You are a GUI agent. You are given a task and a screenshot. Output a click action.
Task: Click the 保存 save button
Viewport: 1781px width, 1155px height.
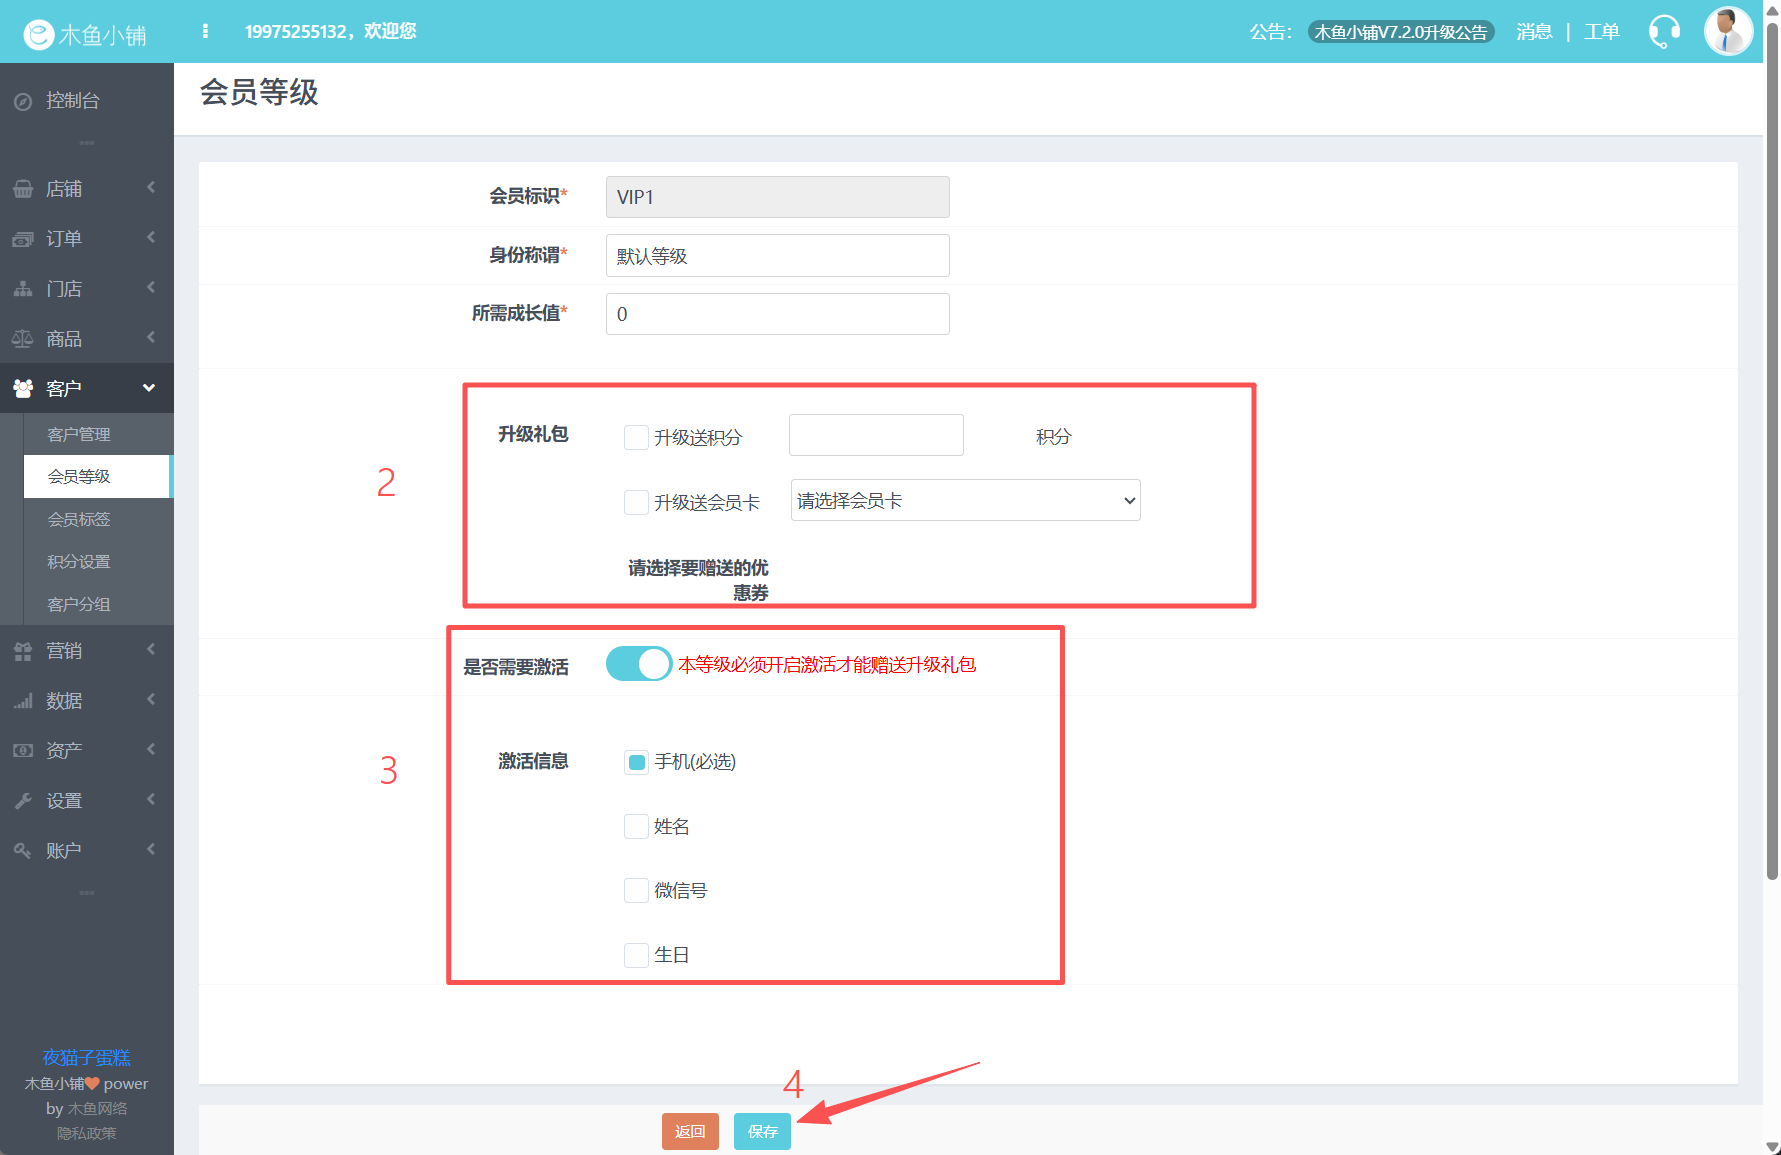pyautogui.click(x=762, y=1131)
